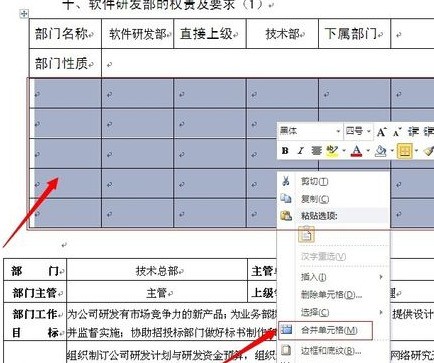Apply yellow text highlight color
This screenshot has height=363, width=434.
[x=332, y=151]
